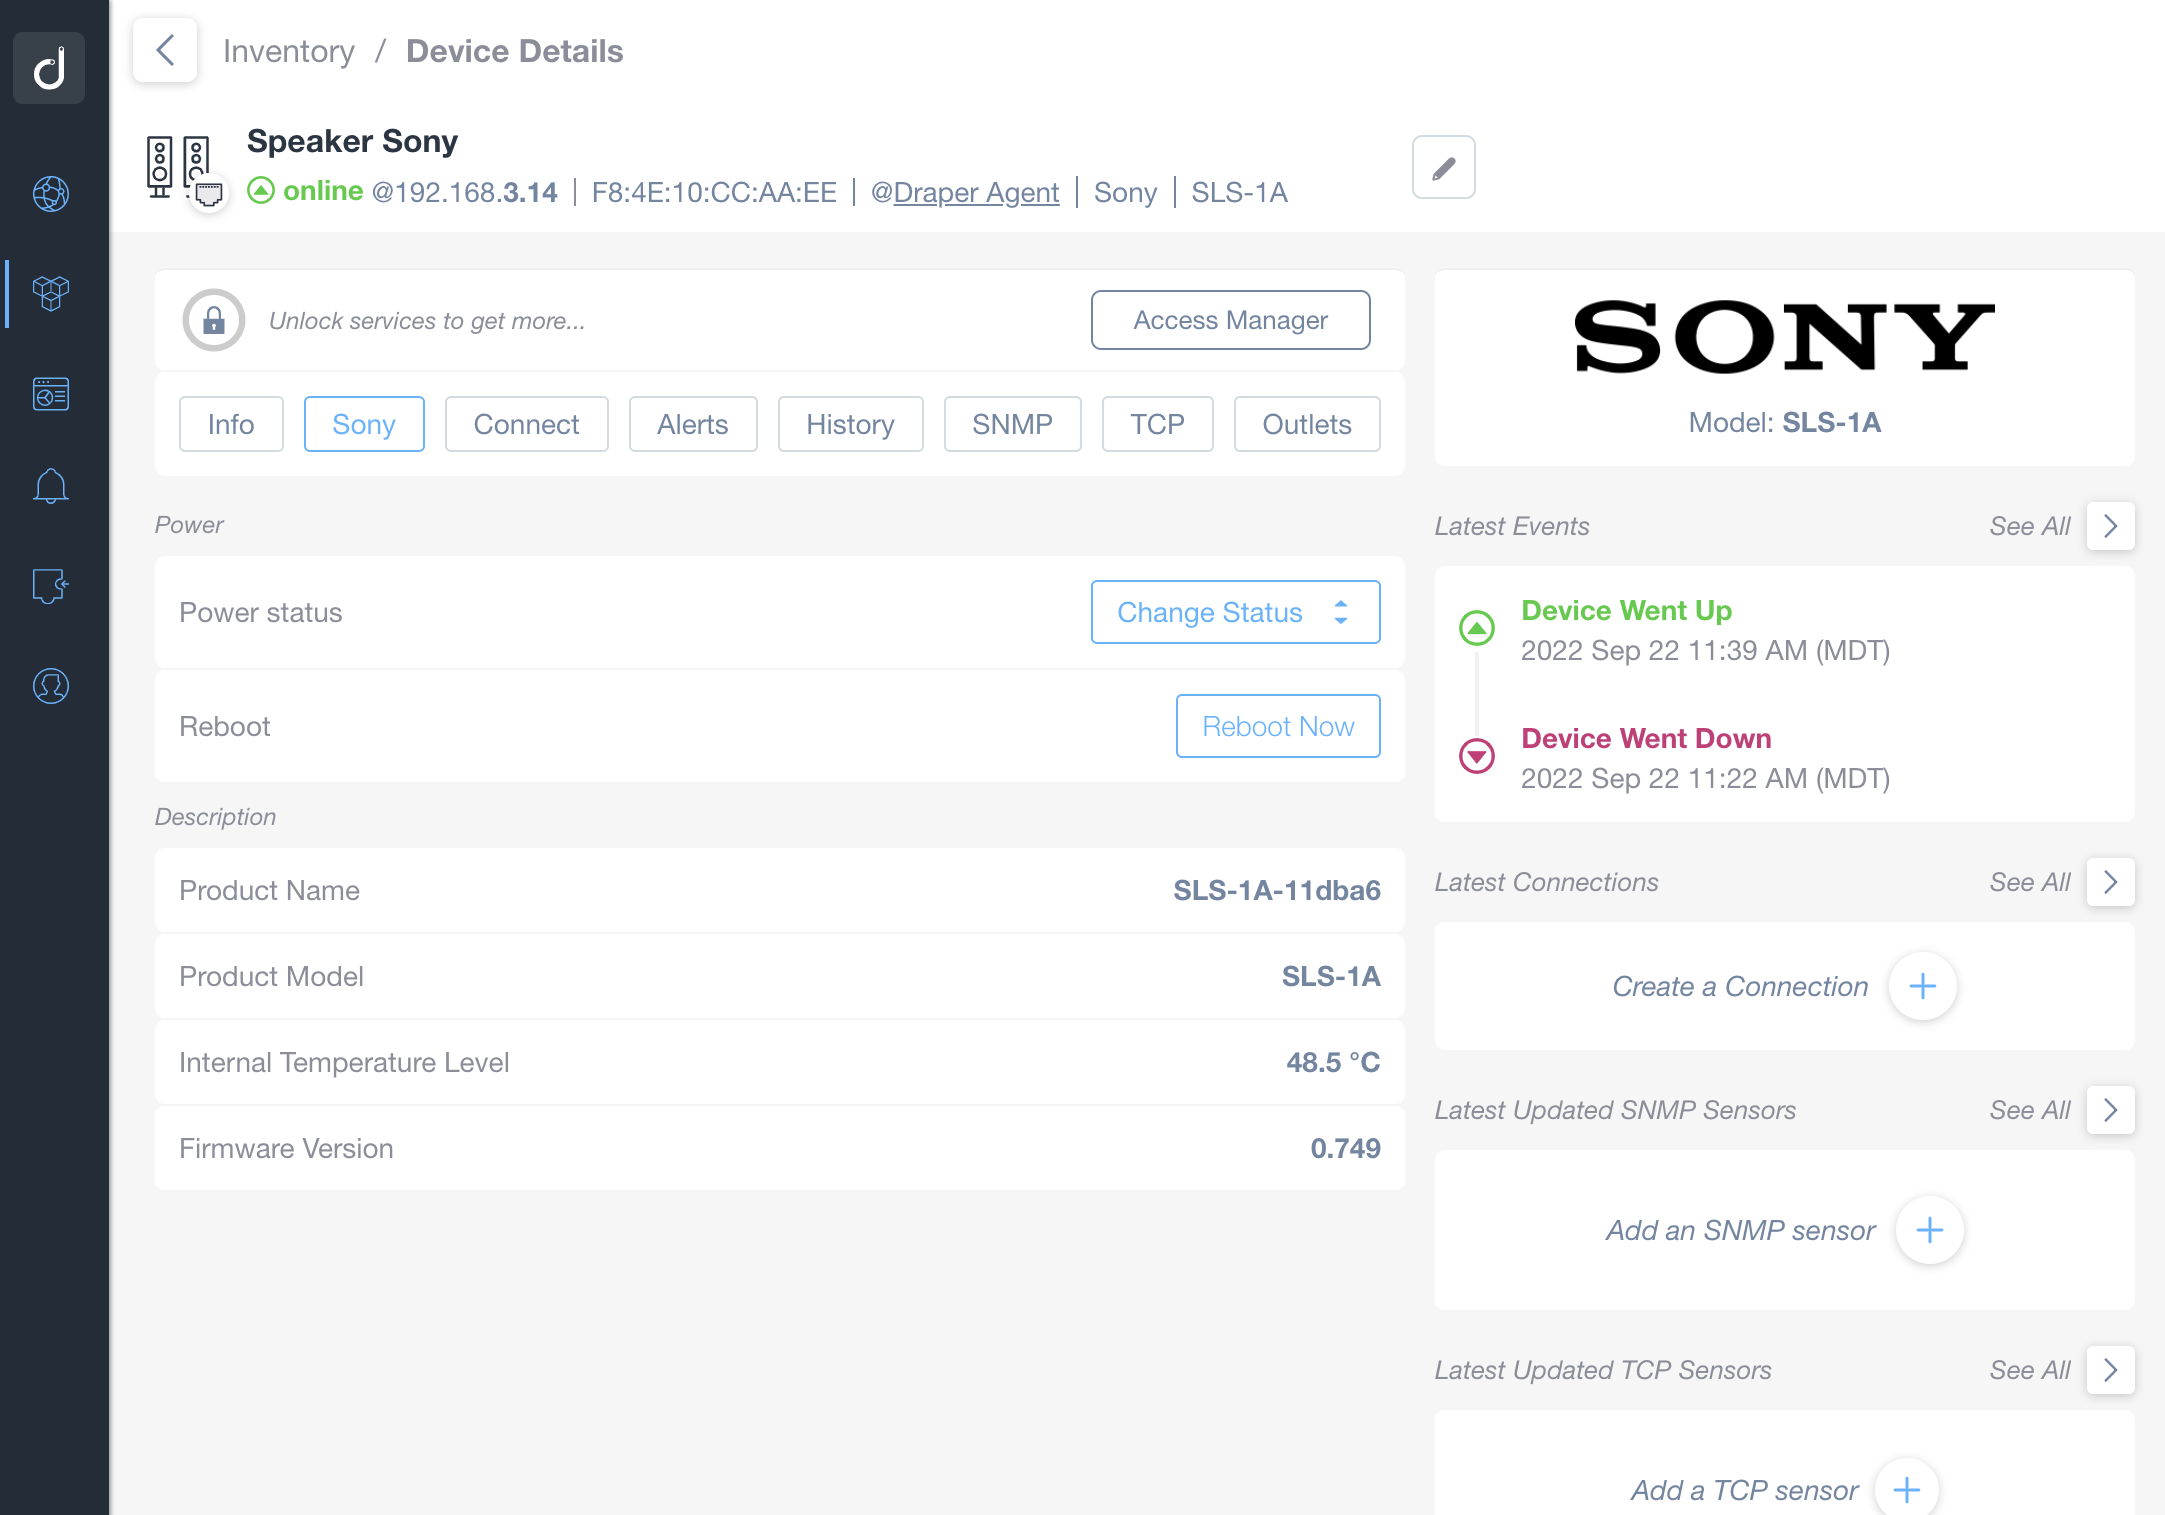
Task: Click the Access Manager button
Action: pos(1230,320)
